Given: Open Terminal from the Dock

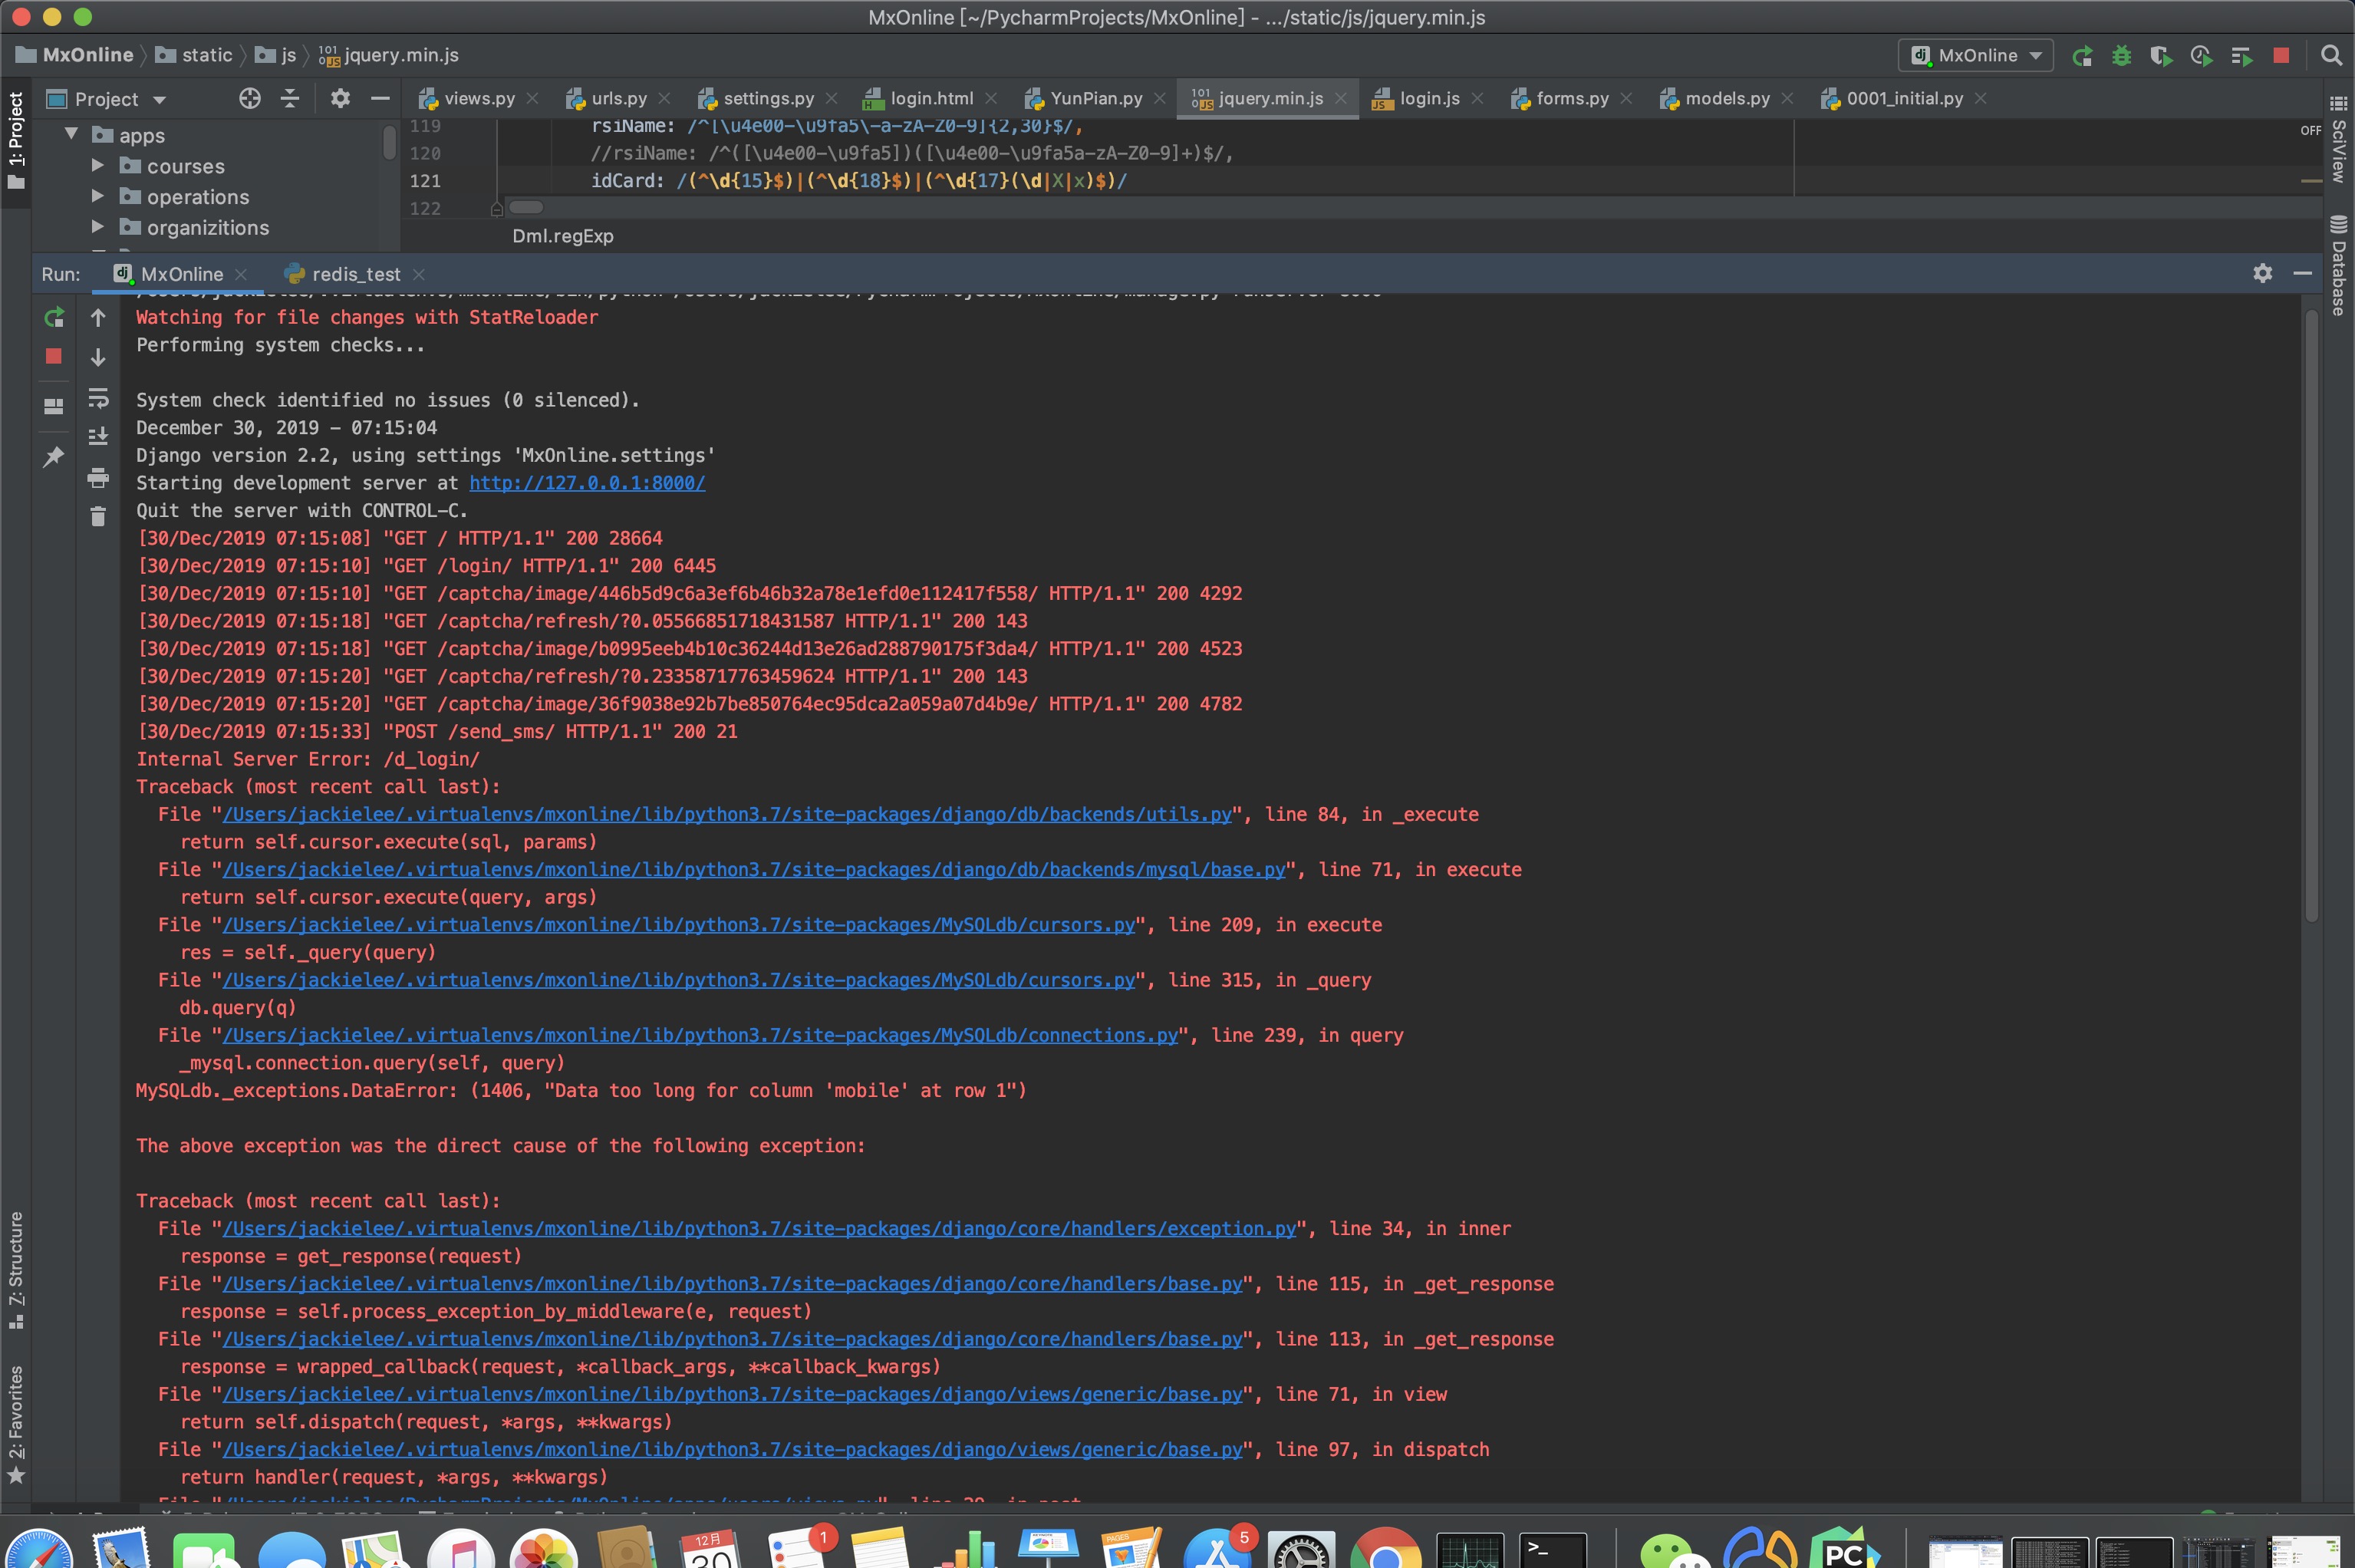Looking at the screenshot, I should (1553, 1550).
